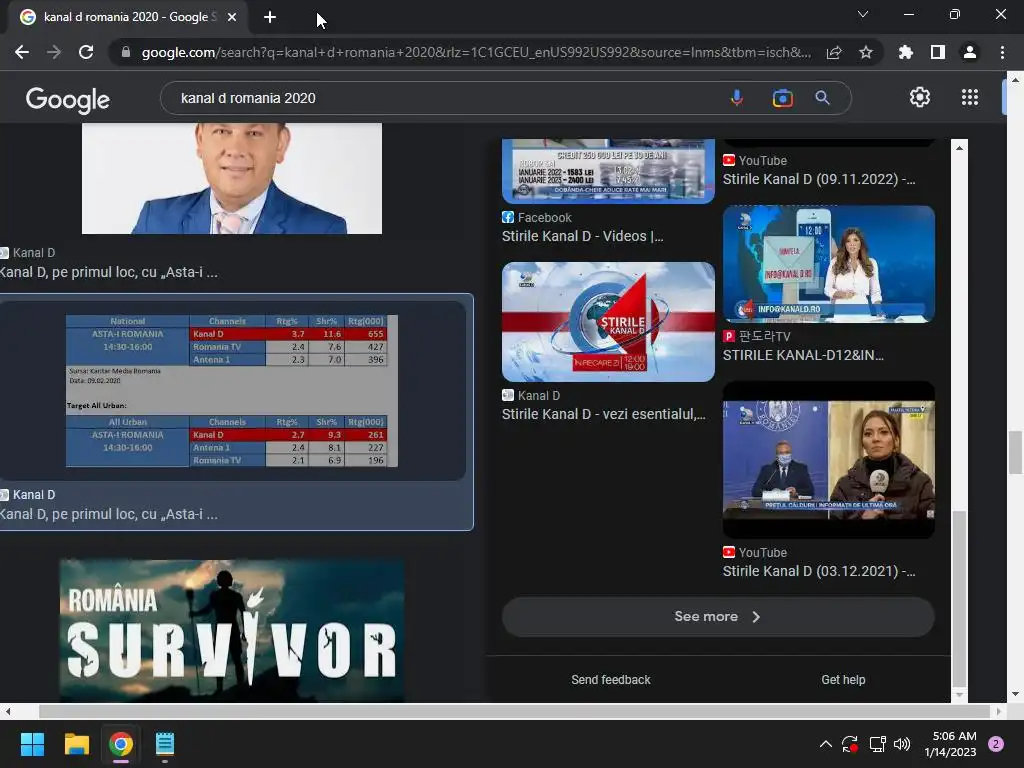Open Stirile Kanal D - Videos Facebook result
The width and height of the screenshot is (1024, 768).
click(x=583, y=236)
